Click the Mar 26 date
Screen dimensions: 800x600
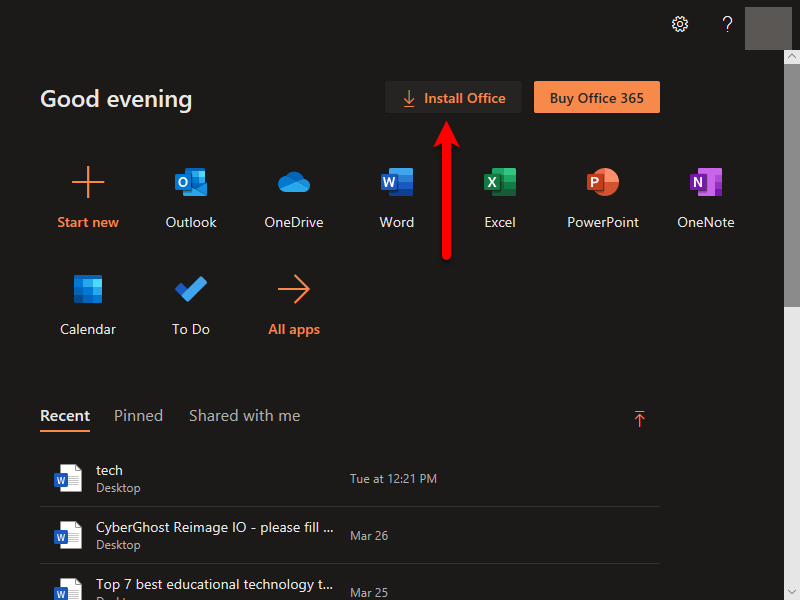pyautogui.click(x=369, y=536)
